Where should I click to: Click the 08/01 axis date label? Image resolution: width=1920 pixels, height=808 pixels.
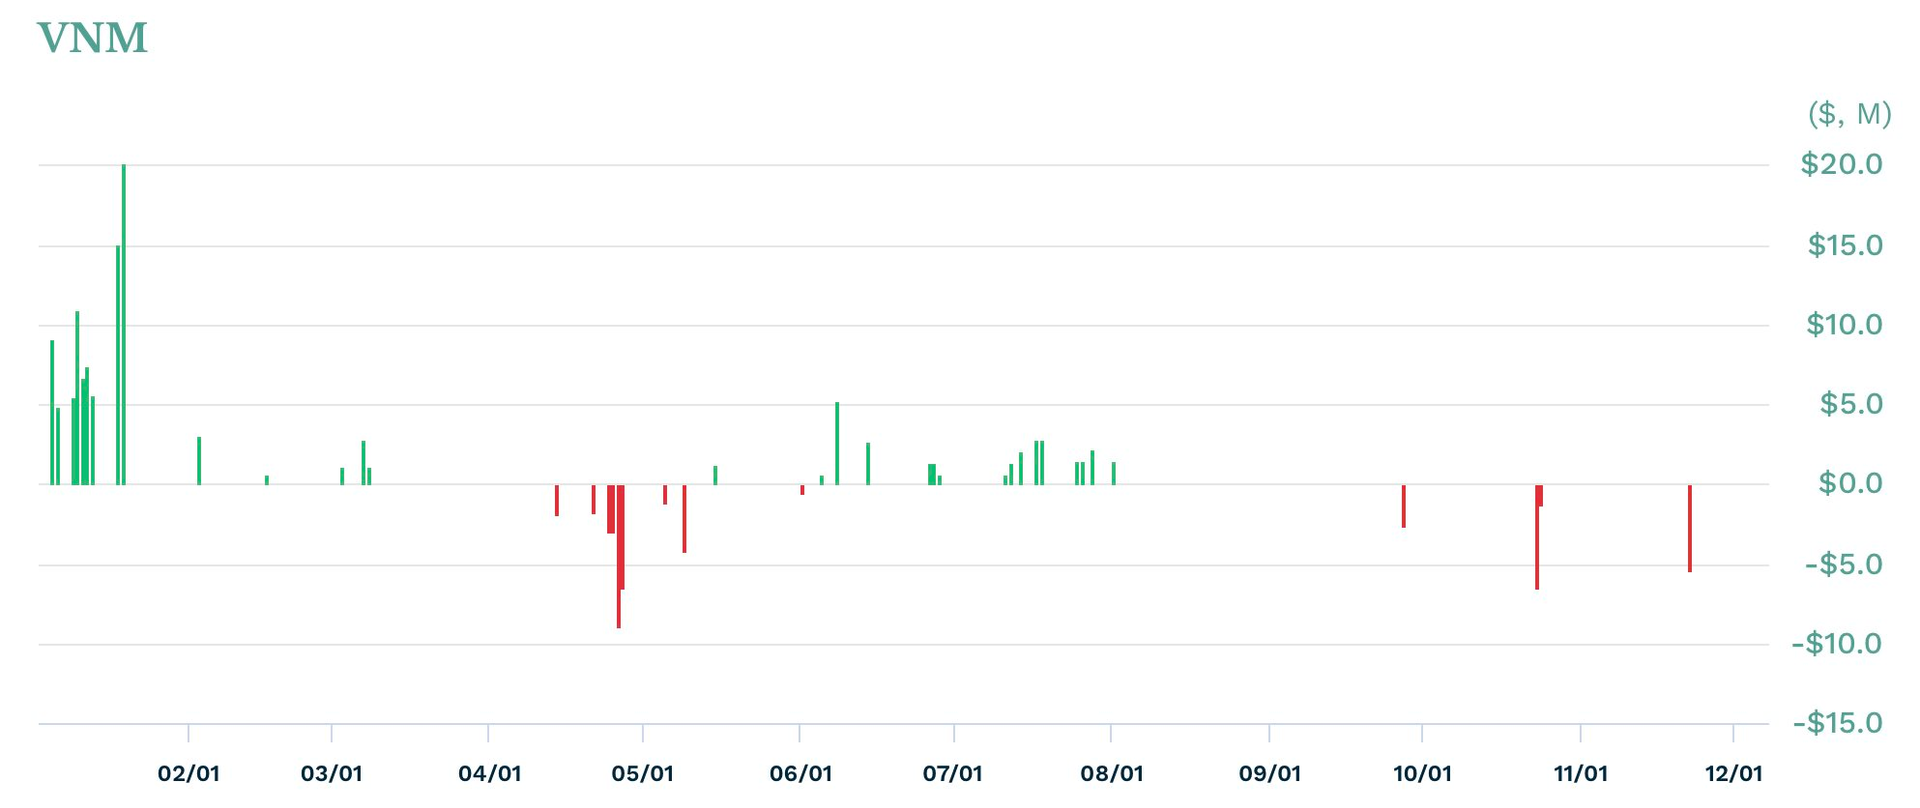point(1112,774)
